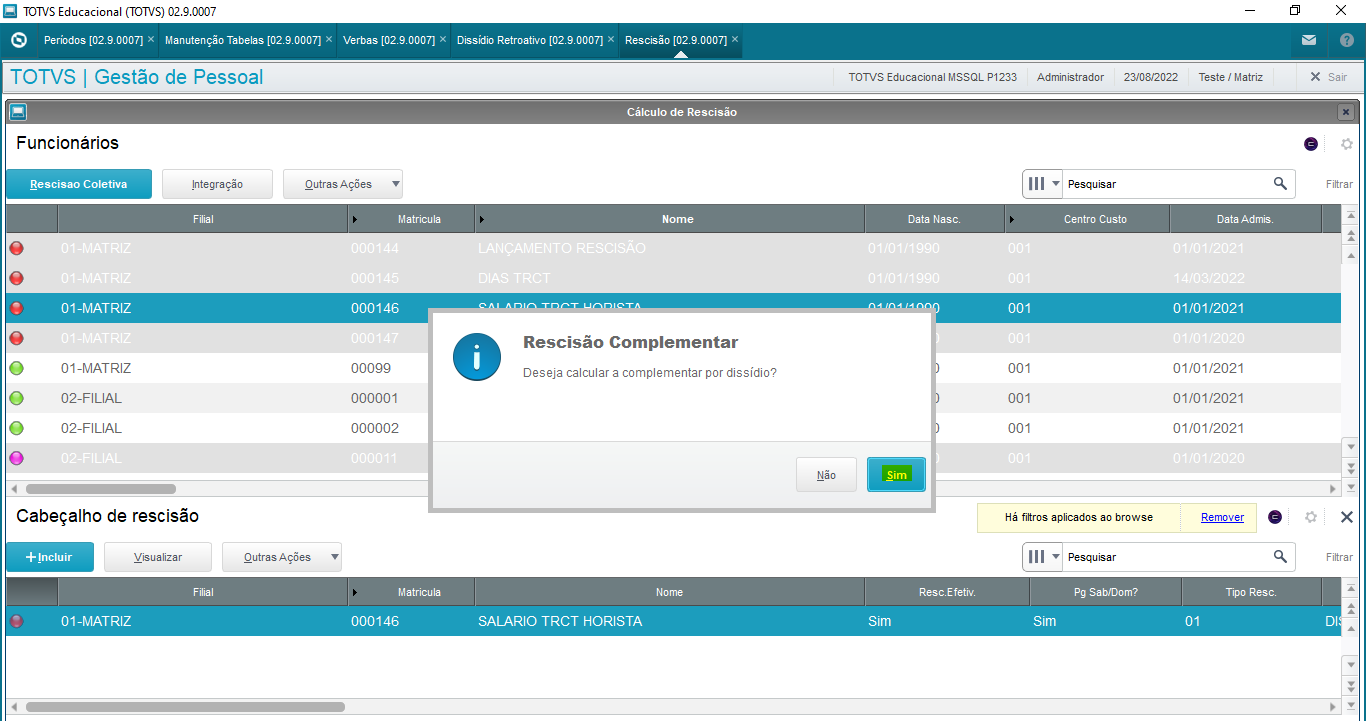Click the Rescisao Coletiva button
Image resolution: width=1366 pixels, height=721 pixels.
(79, 184)
